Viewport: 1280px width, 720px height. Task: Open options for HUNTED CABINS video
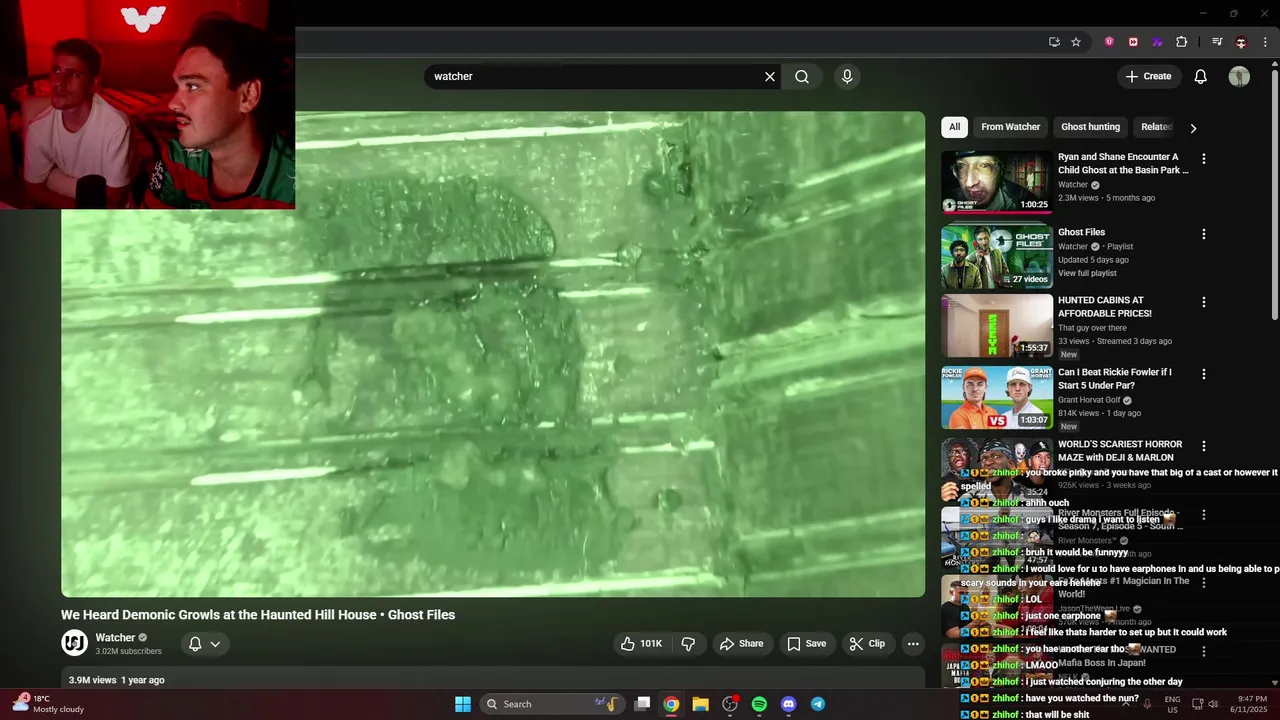[x=1203, y=302]
